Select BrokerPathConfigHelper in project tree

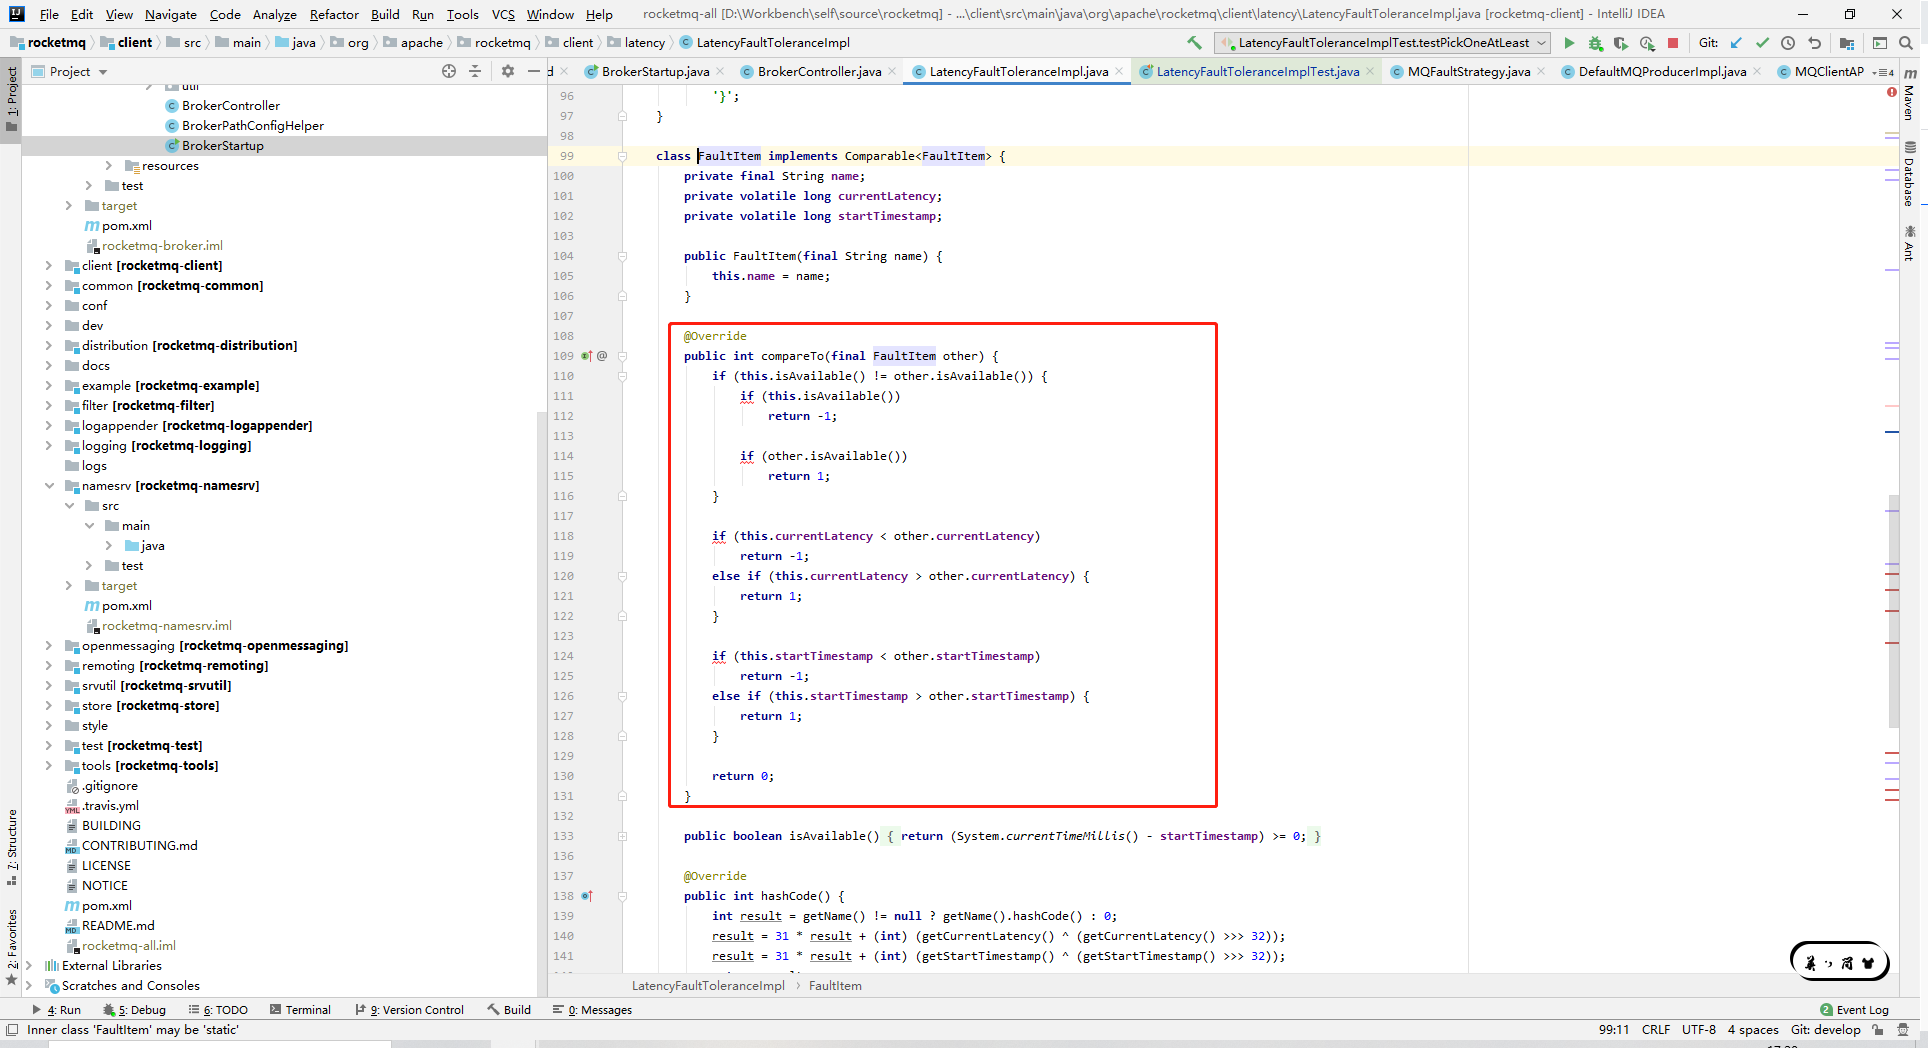252,126
